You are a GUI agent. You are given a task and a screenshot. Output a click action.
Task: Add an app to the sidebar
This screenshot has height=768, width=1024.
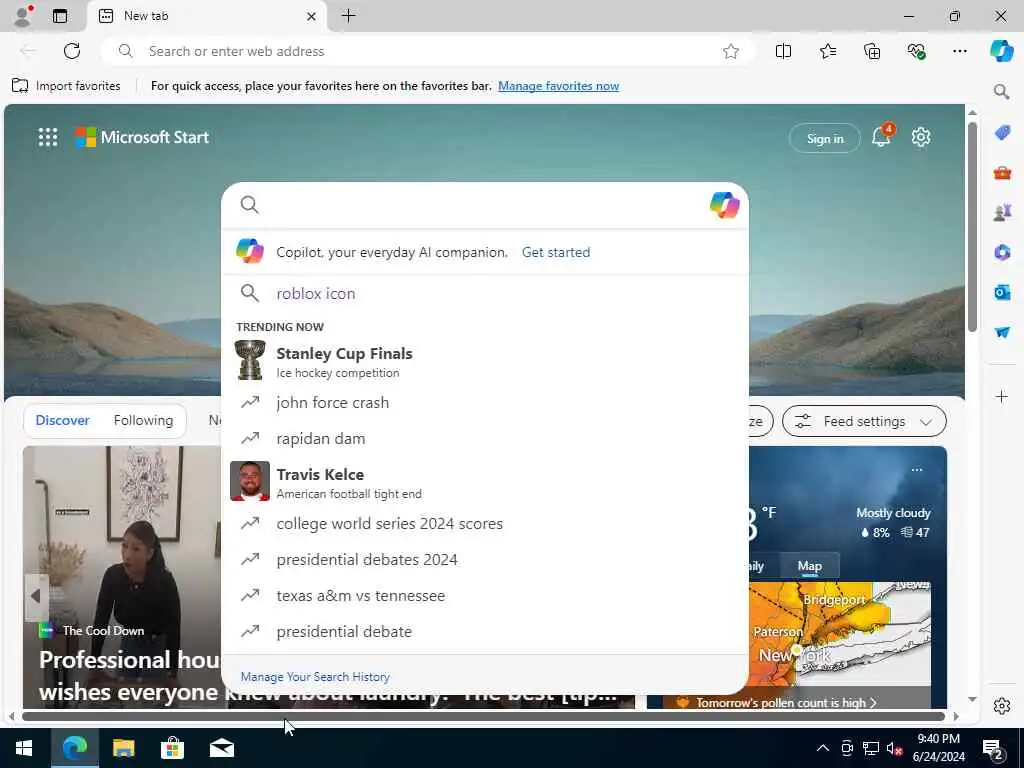pyautogui.click(x=1002, y=396)
